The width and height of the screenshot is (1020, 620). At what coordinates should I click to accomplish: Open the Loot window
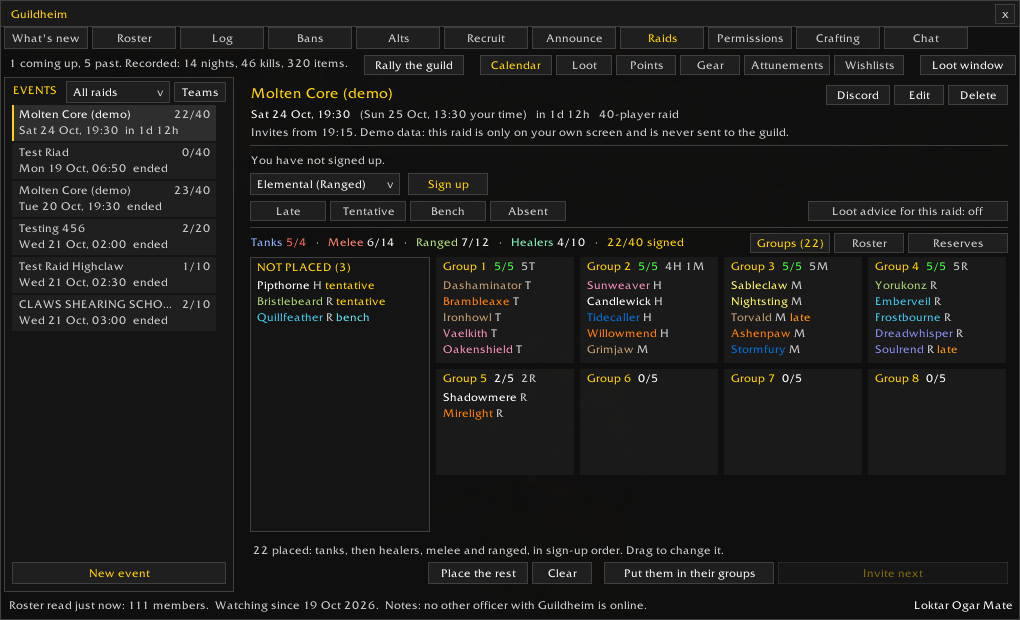967,65
